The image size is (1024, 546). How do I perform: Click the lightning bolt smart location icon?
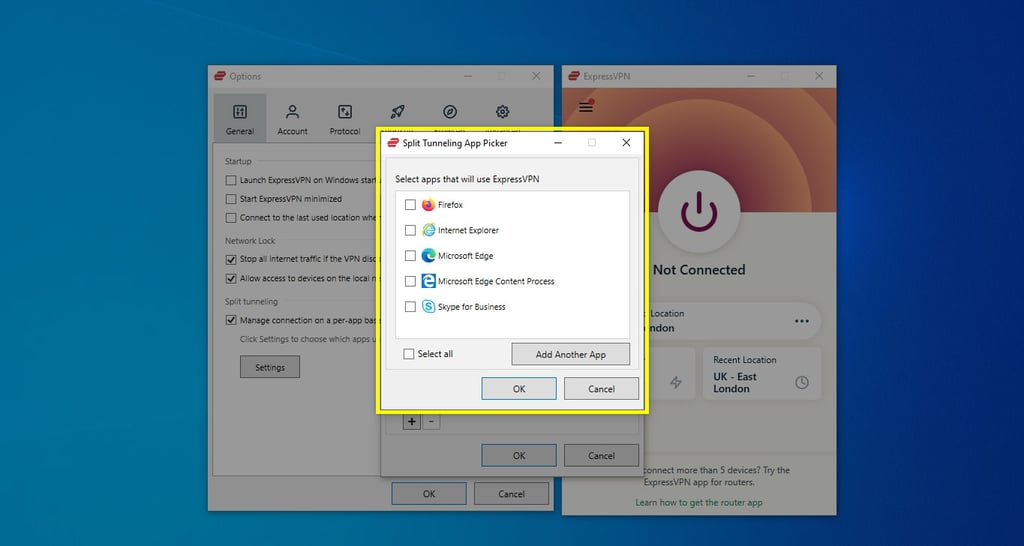(676, 383)
